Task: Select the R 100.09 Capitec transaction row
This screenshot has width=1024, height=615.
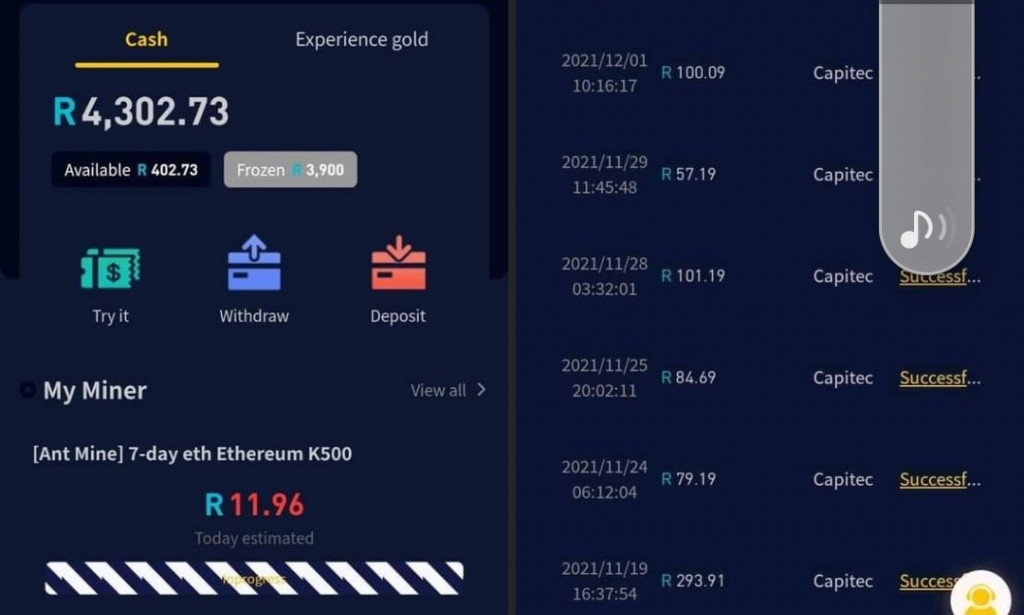Action: coord(720,73)
